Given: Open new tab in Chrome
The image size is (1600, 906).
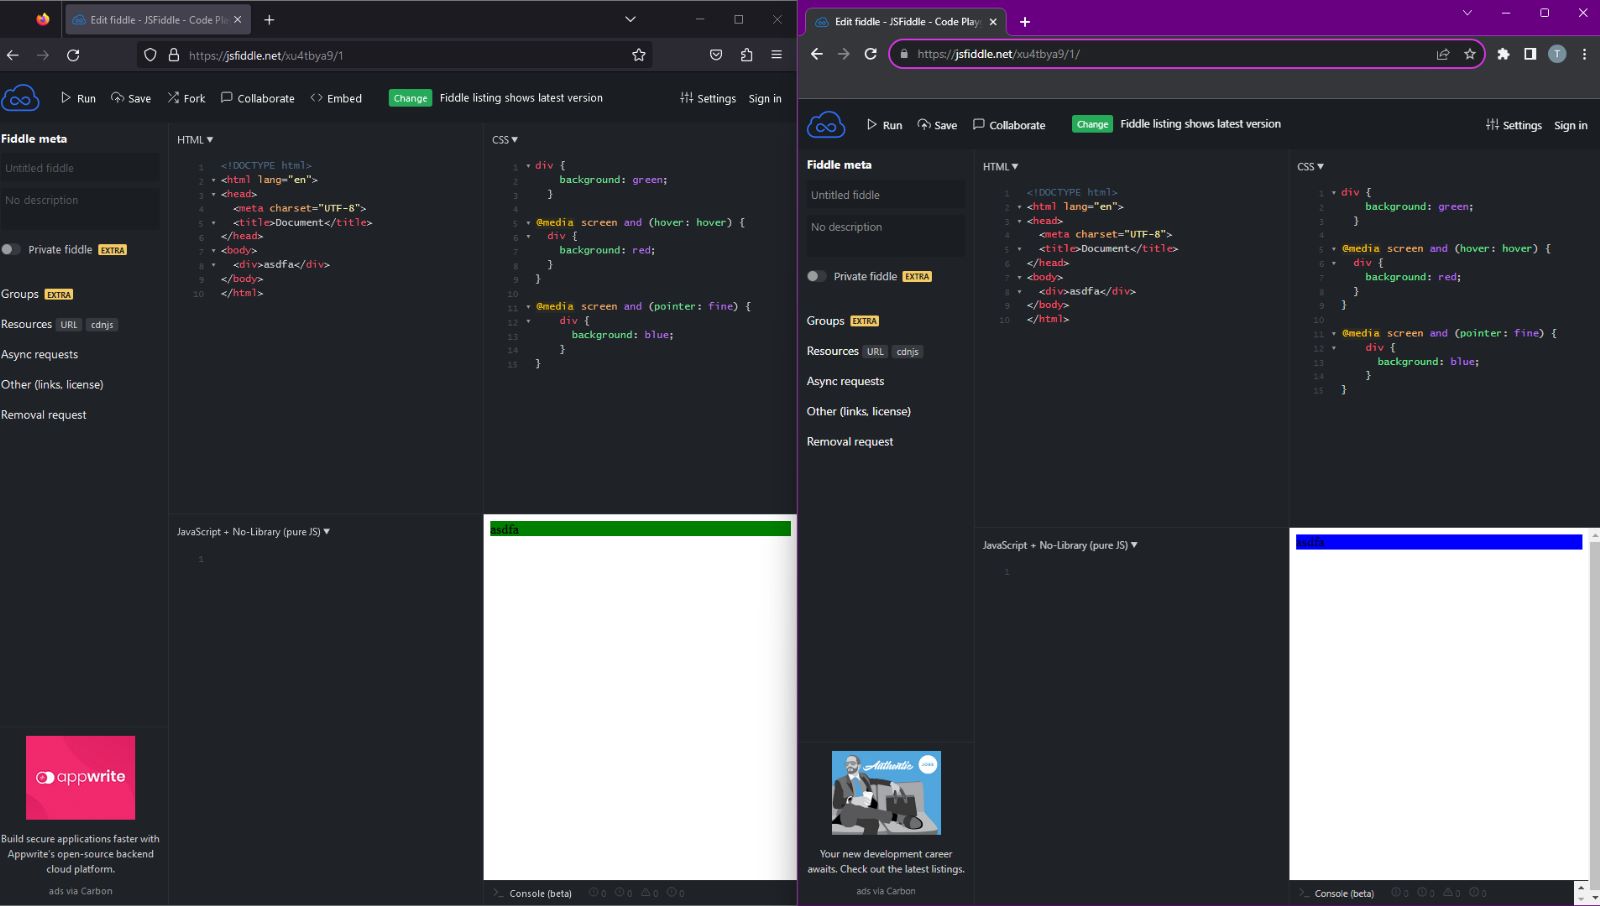Looking at the screenshot, I should point(1025,21).
